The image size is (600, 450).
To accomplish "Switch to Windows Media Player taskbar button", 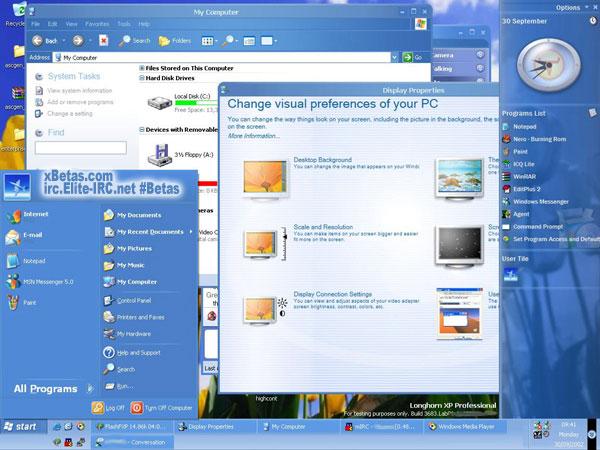I will tap(466, 427).
